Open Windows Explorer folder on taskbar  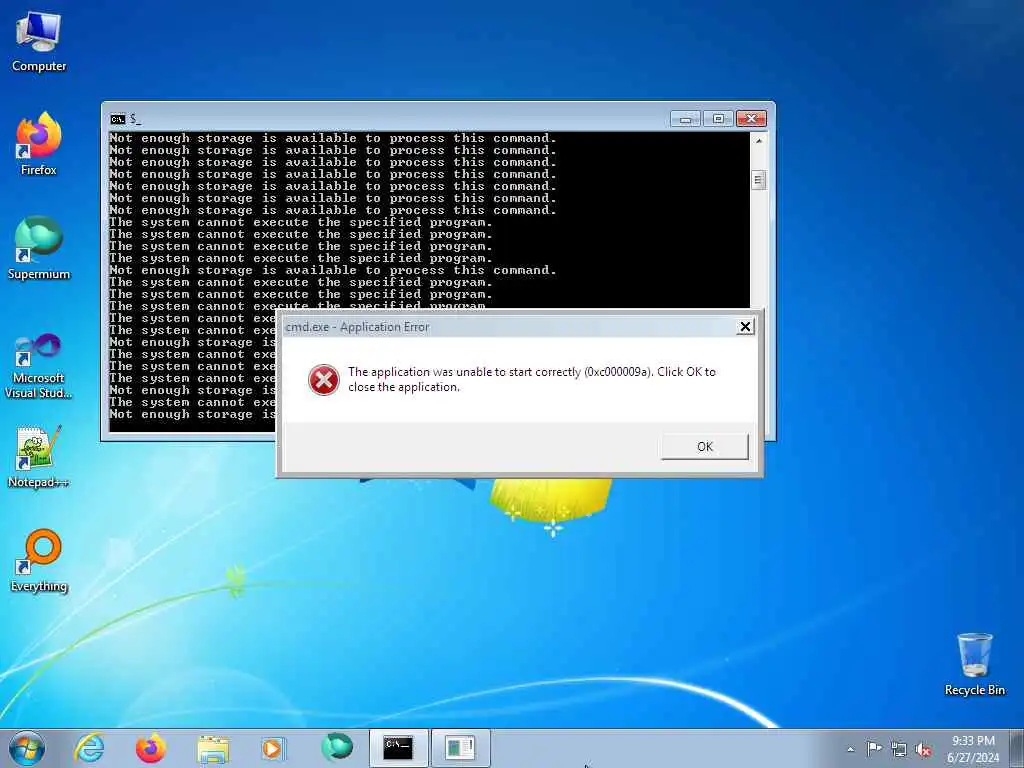pos(213,749)
